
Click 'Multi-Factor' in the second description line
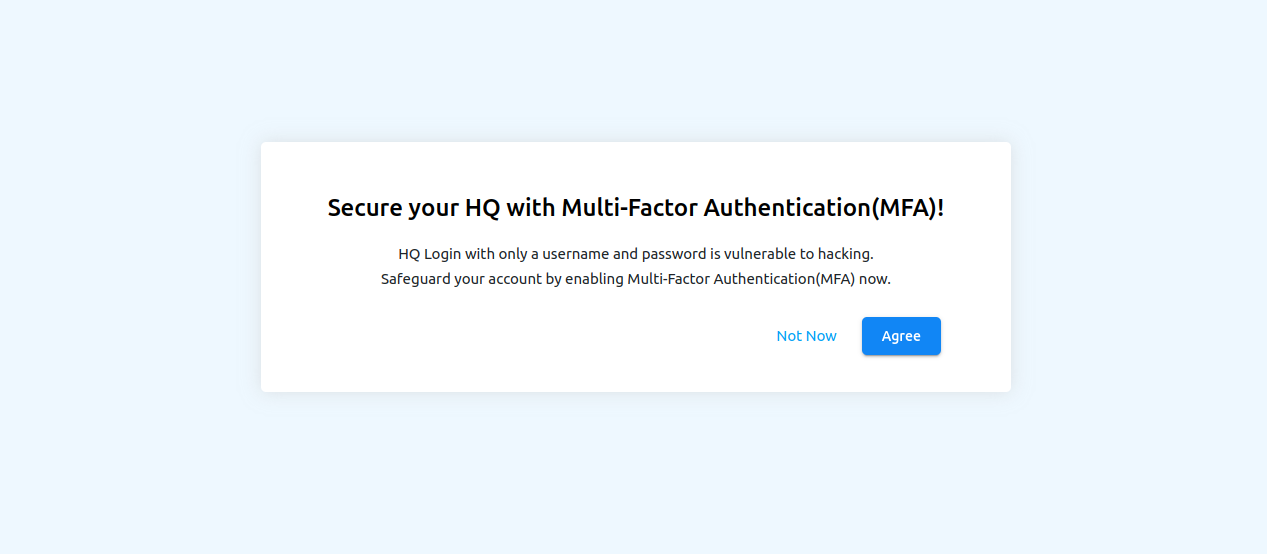click(669, 279)
